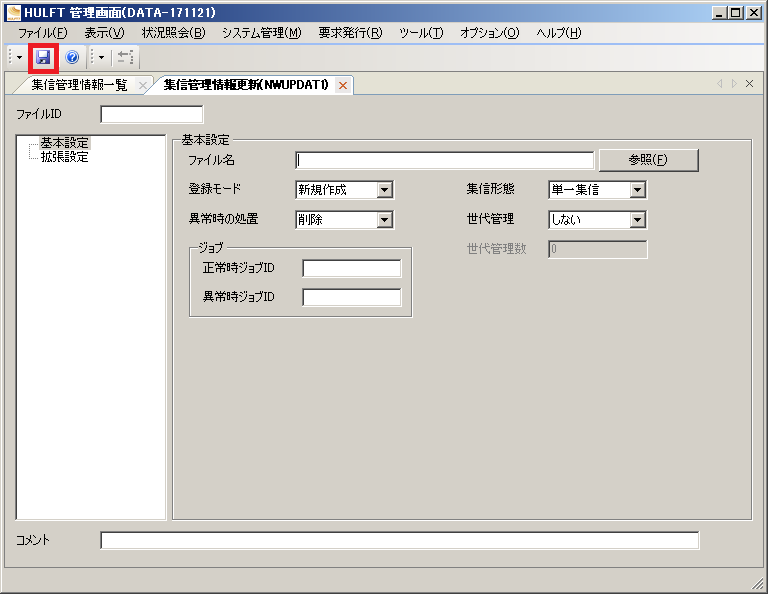
Task: Open the 状況照会(B) menu
Action: click(x=173, y=33)
